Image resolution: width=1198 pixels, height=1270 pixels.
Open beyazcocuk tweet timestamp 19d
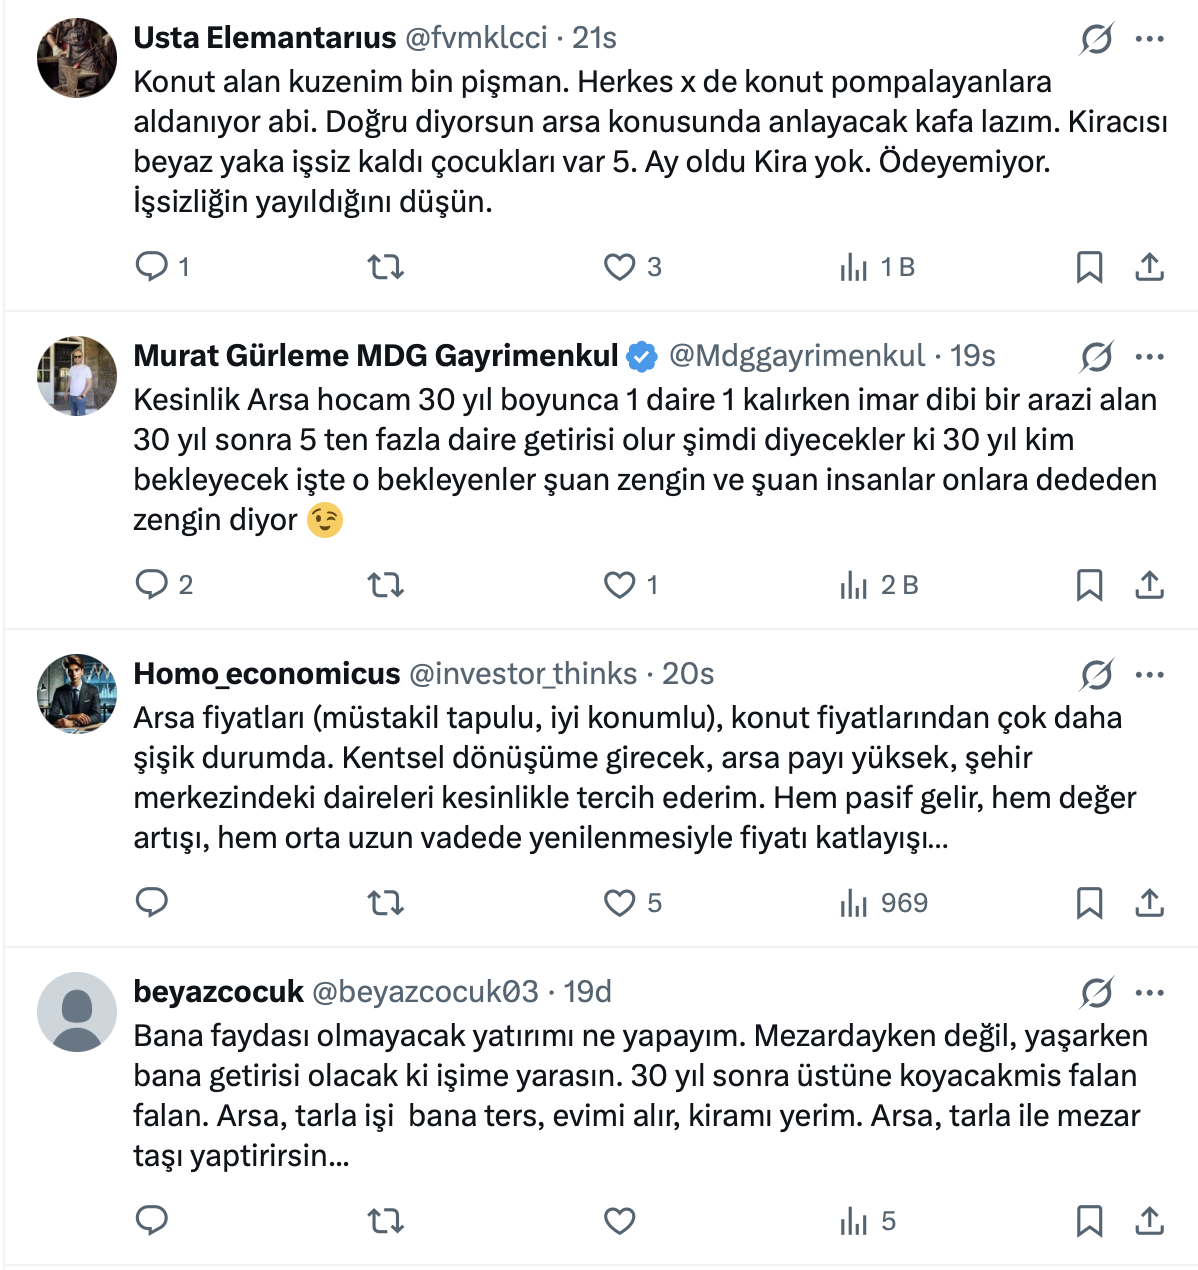point(587,992)
